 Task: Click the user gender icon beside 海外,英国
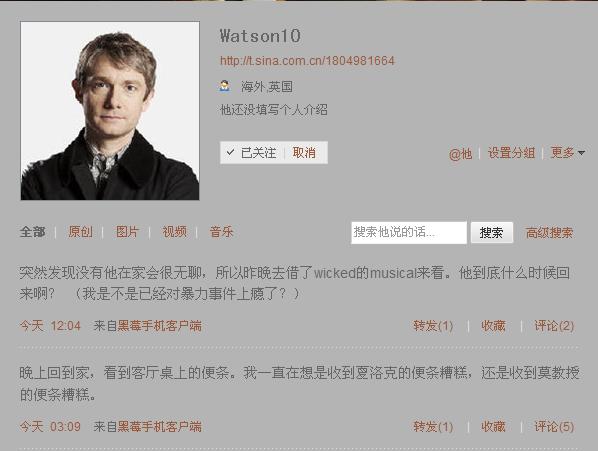[225, 86]
